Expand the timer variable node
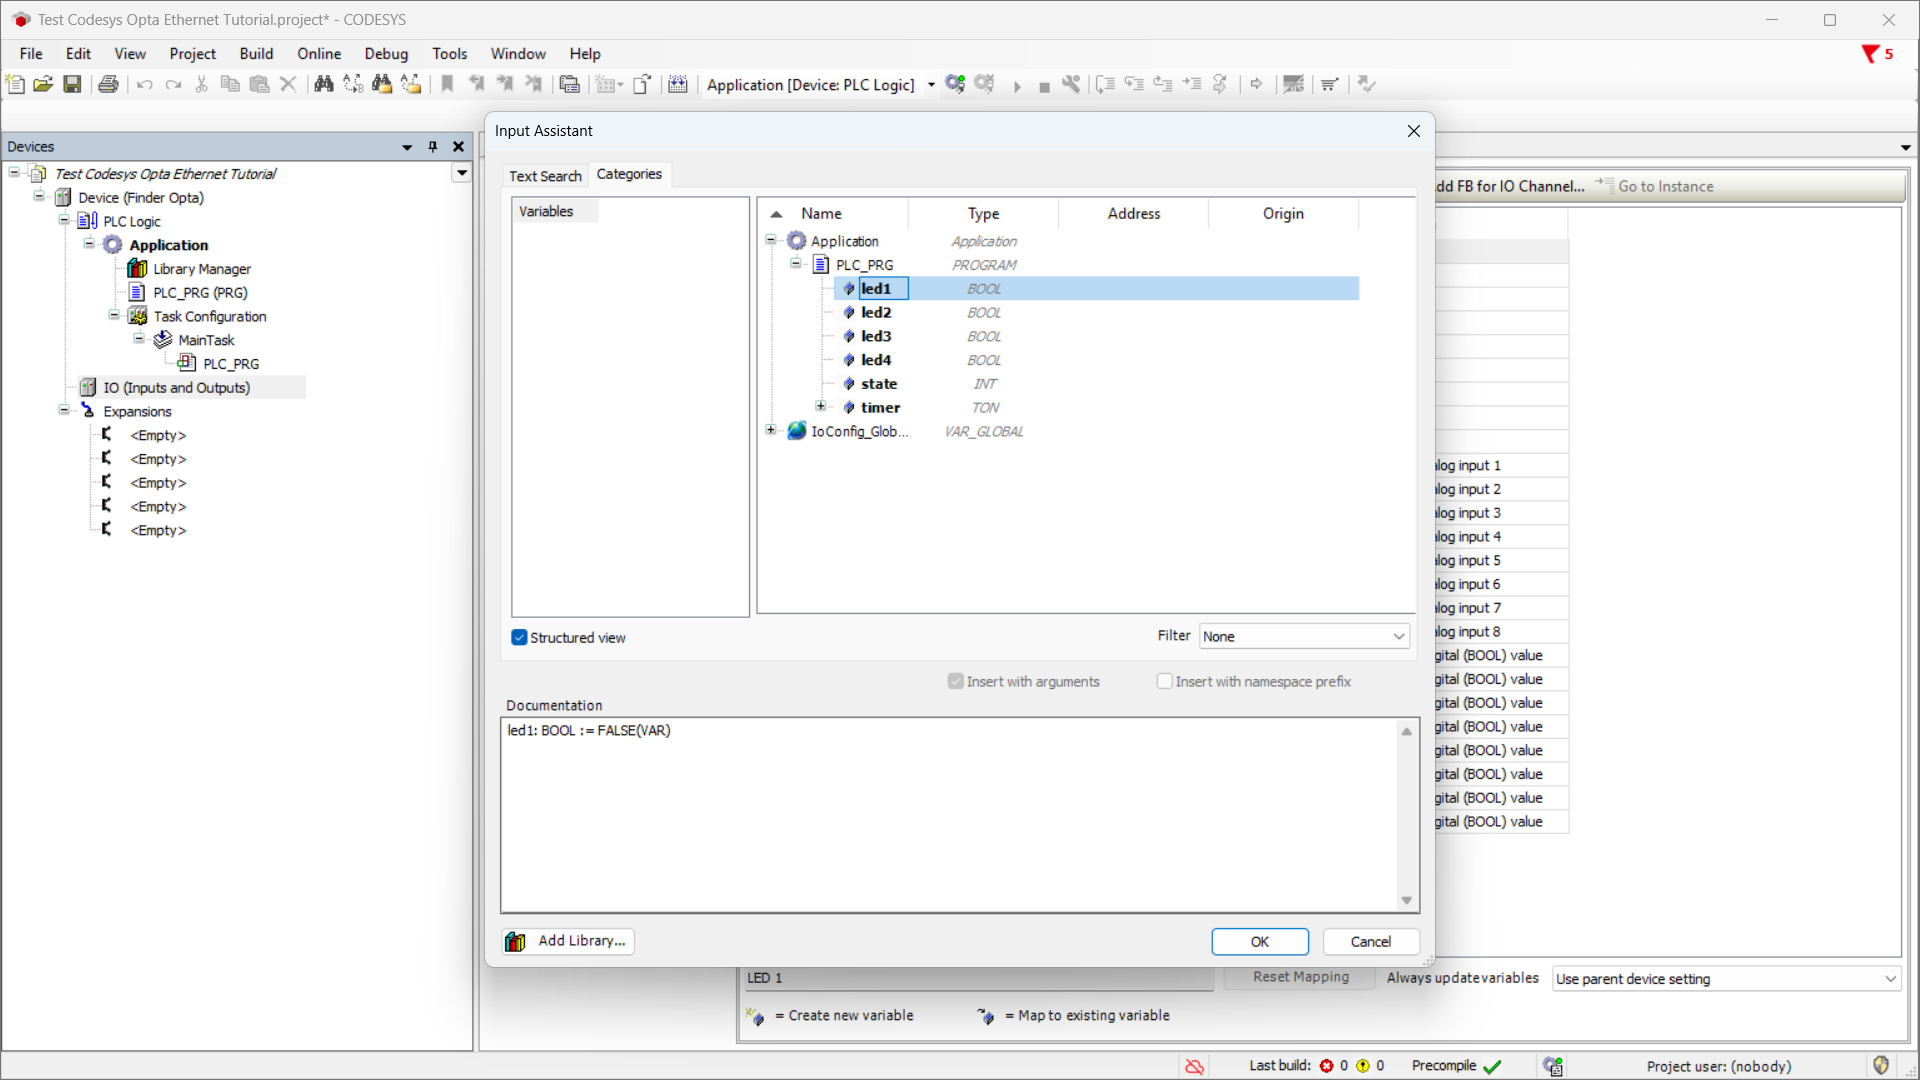This screenshot has height=1080, width=1920. coord(821,407)
